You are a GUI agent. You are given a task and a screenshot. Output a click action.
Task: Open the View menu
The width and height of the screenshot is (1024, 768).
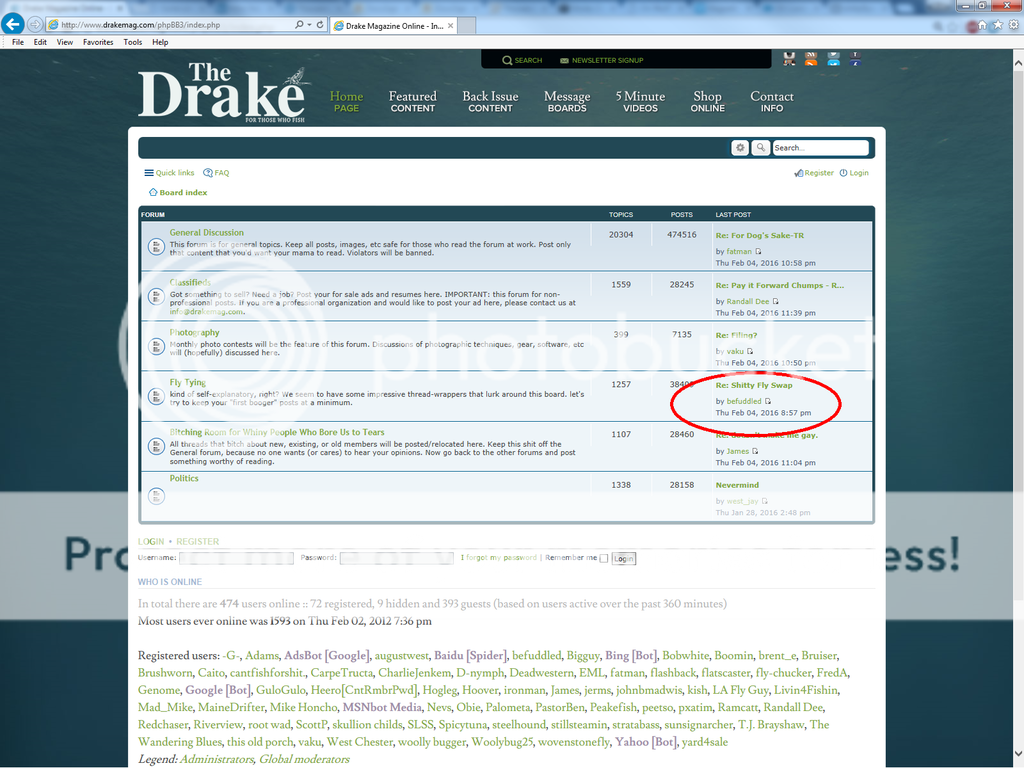tap(65, 42)
